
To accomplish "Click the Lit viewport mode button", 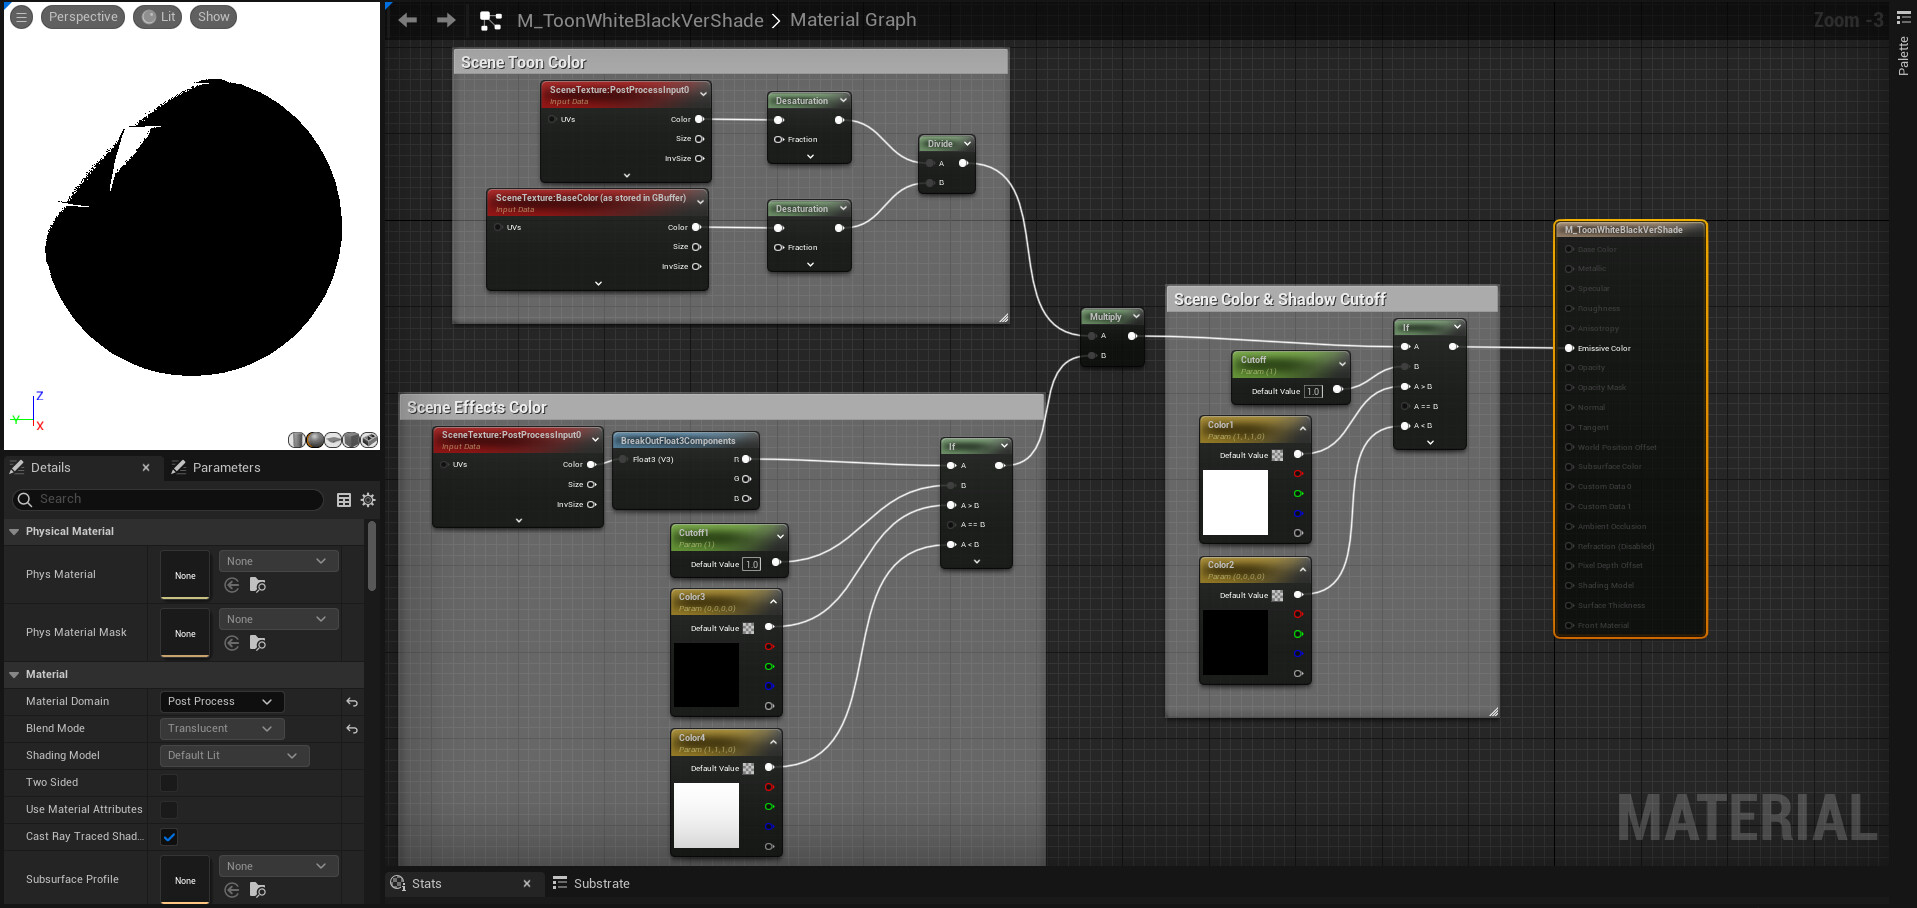I will (x=157, y=16).
